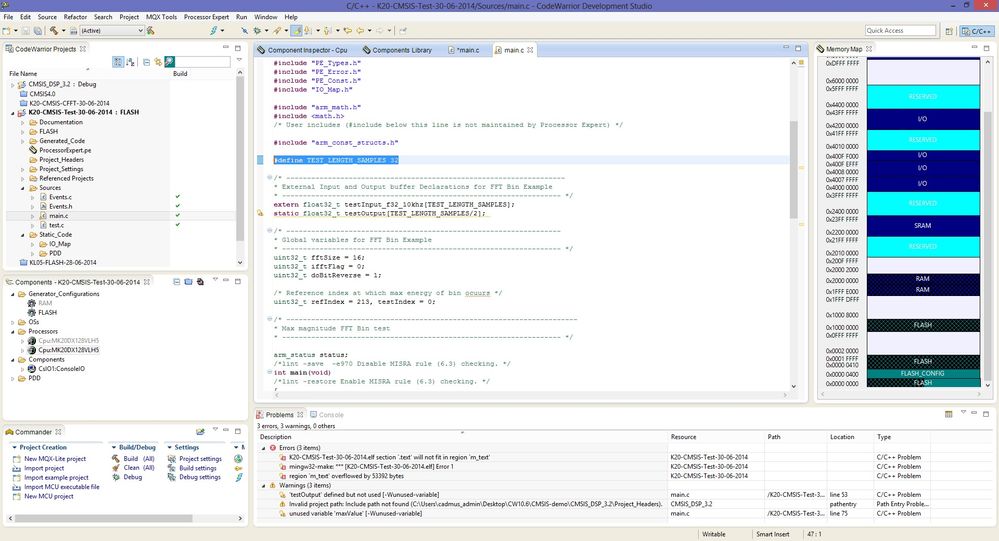
Task: Click Debug link in Commander panel
Action: click(127, 477)
